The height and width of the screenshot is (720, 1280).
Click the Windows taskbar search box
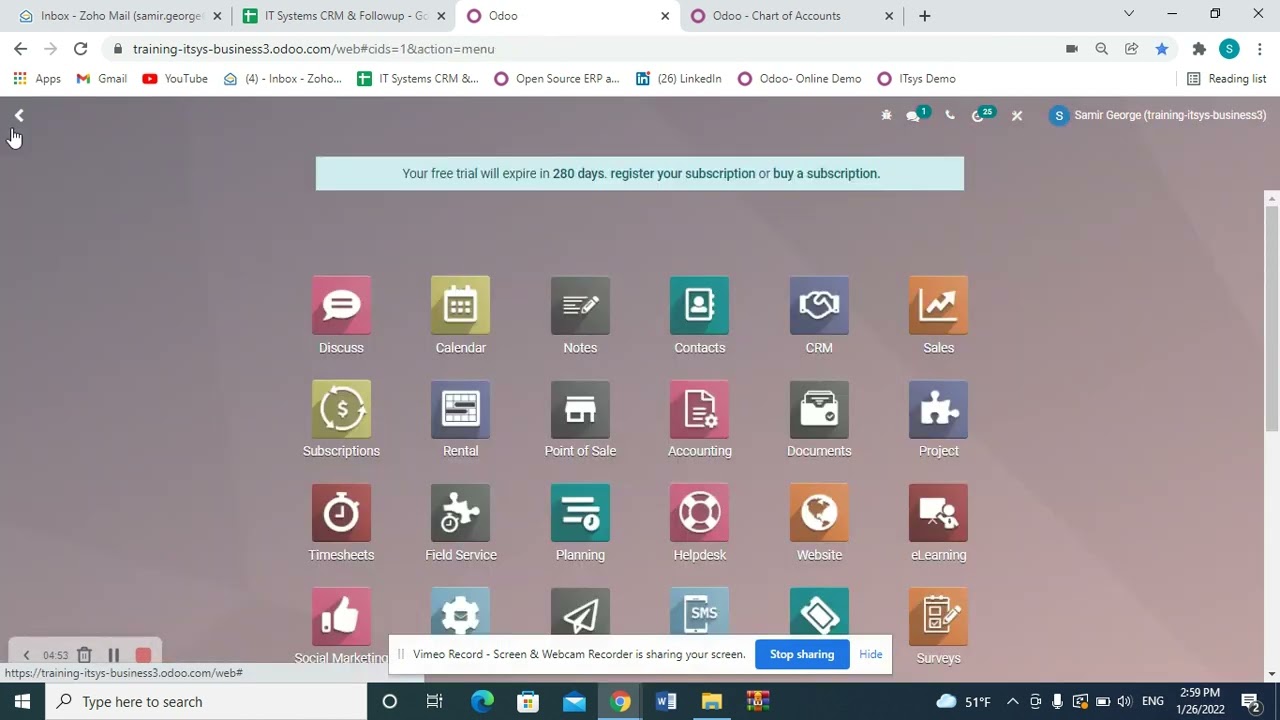coord(206,702)
